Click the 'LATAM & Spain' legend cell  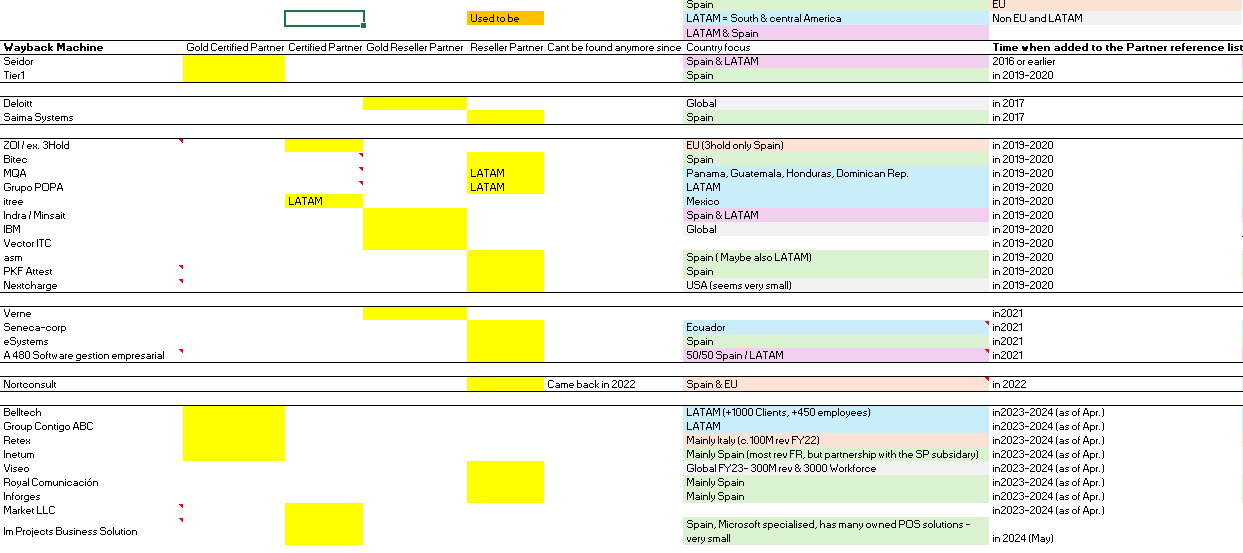pyautogui.click(x=836, y=33)
